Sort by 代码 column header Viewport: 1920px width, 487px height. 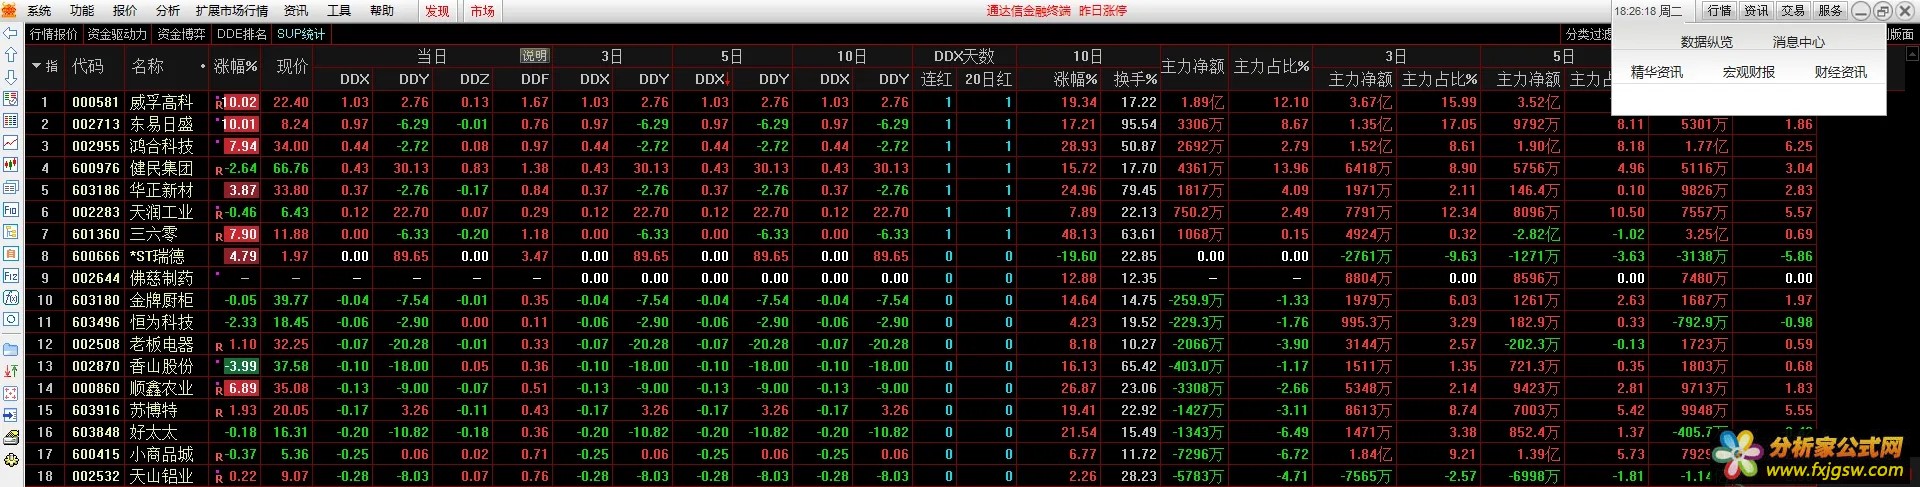point(88,66)
